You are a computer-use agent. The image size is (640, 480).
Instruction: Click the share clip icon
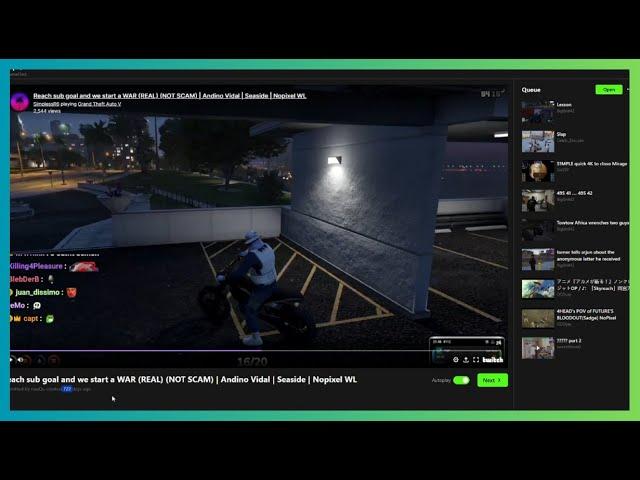tap(466, 360)
